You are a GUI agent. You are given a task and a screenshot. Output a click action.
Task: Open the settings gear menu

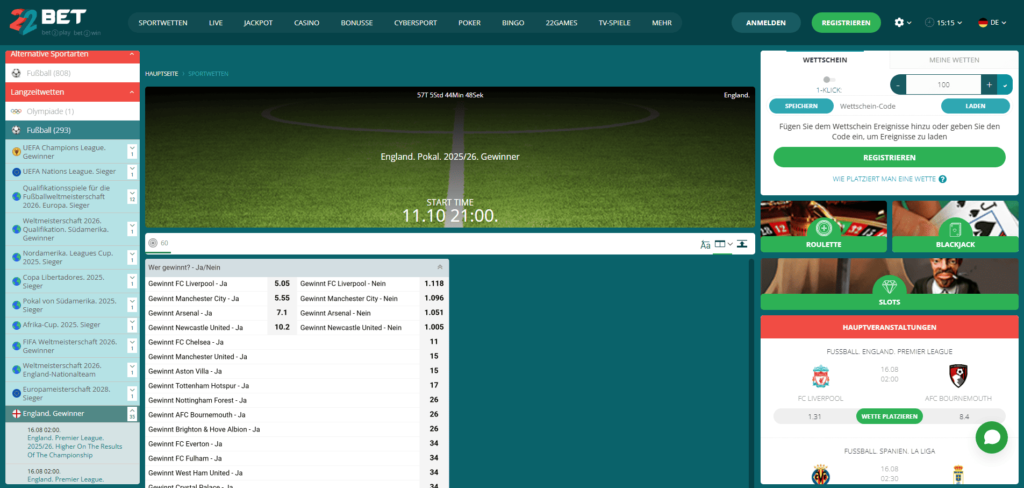coord(899,22)
